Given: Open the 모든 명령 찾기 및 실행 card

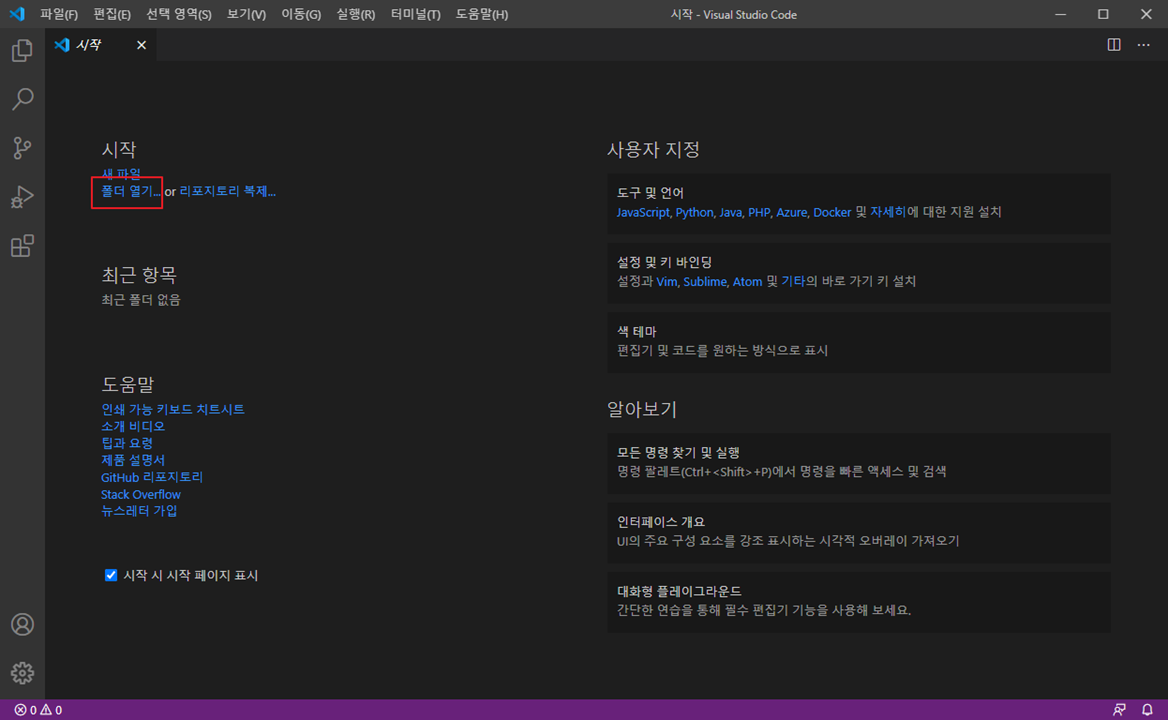Looking at the screenshot, I should pyautogui.click(x=859, y=462).
